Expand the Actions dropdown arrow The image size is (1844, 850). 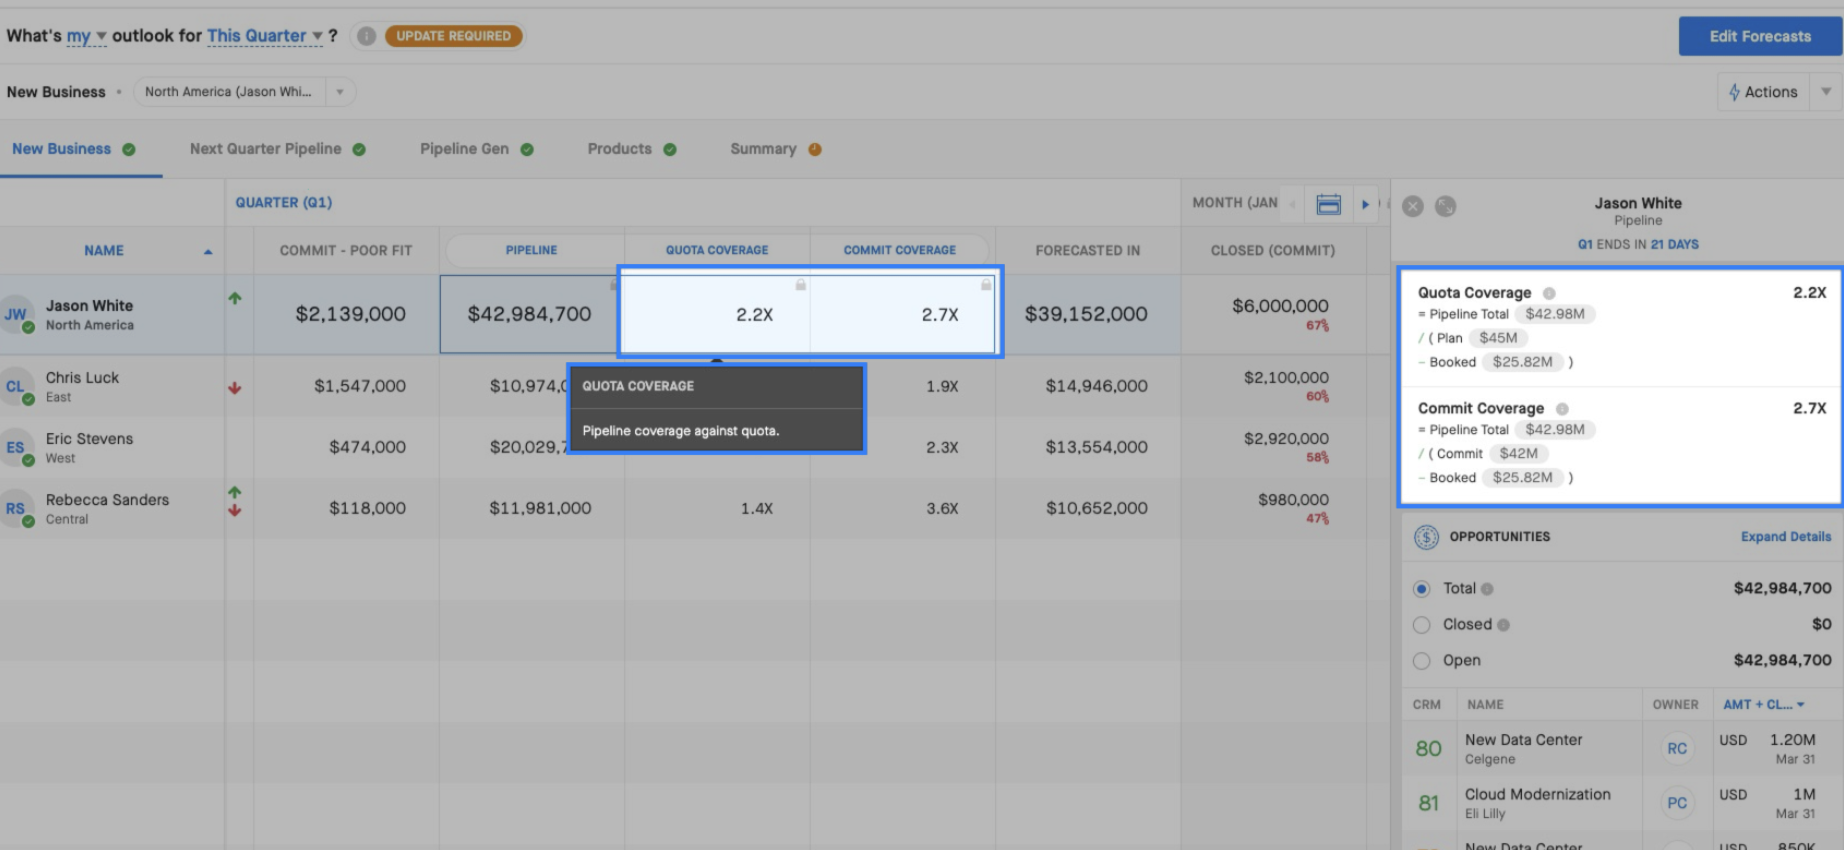click(1826, 92)
